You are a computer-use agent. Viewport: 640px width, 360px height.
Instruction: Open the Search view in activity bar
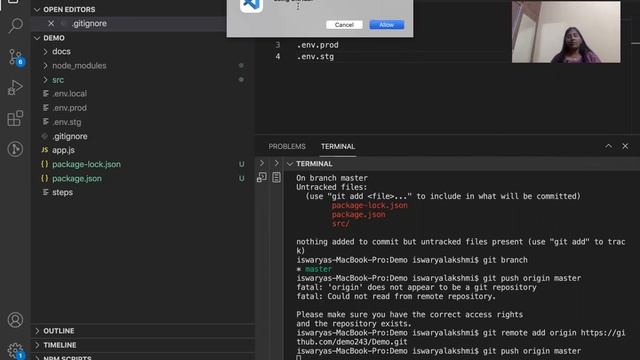[x=16, y=25]
